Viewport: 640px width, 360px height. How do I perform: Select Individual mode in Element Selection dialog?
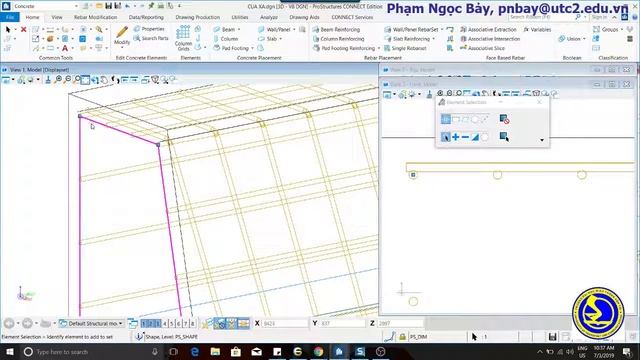point(446,119)
